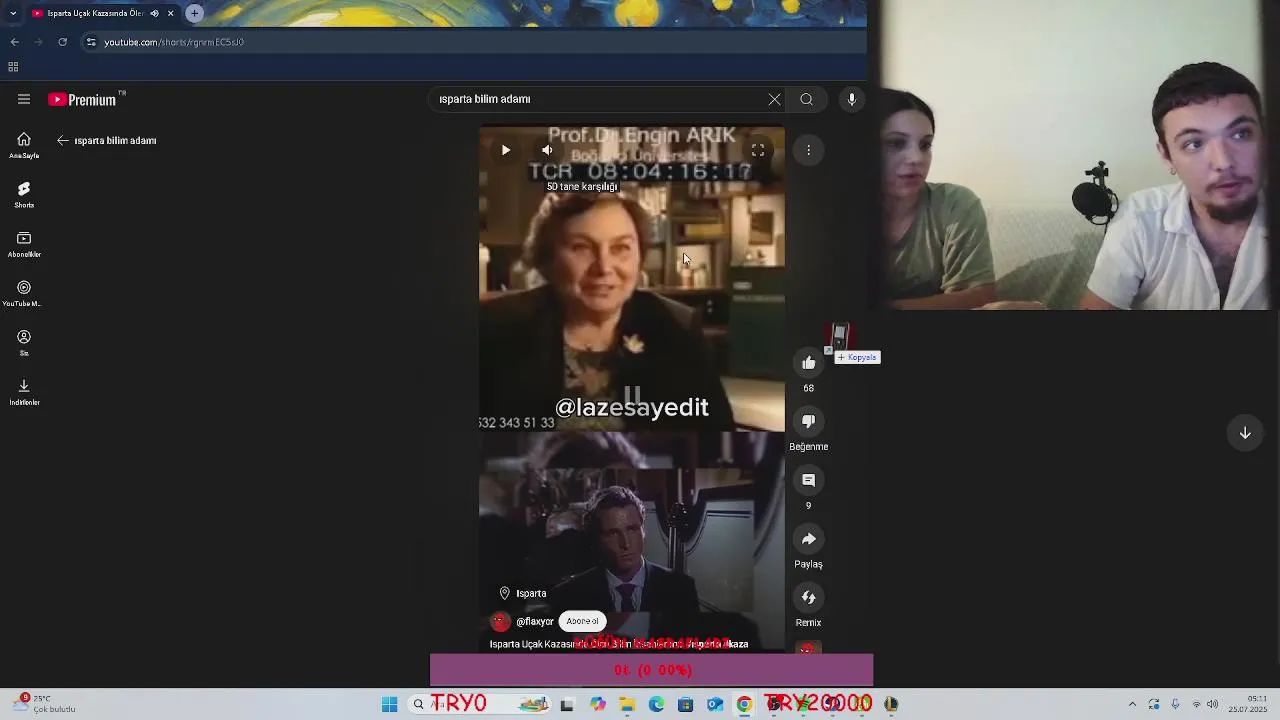Image resolution: width=1280 pixels, height=720 pixels.
Task: Open Wi-Fi network settings in tray
Action: click(1196, 705)
